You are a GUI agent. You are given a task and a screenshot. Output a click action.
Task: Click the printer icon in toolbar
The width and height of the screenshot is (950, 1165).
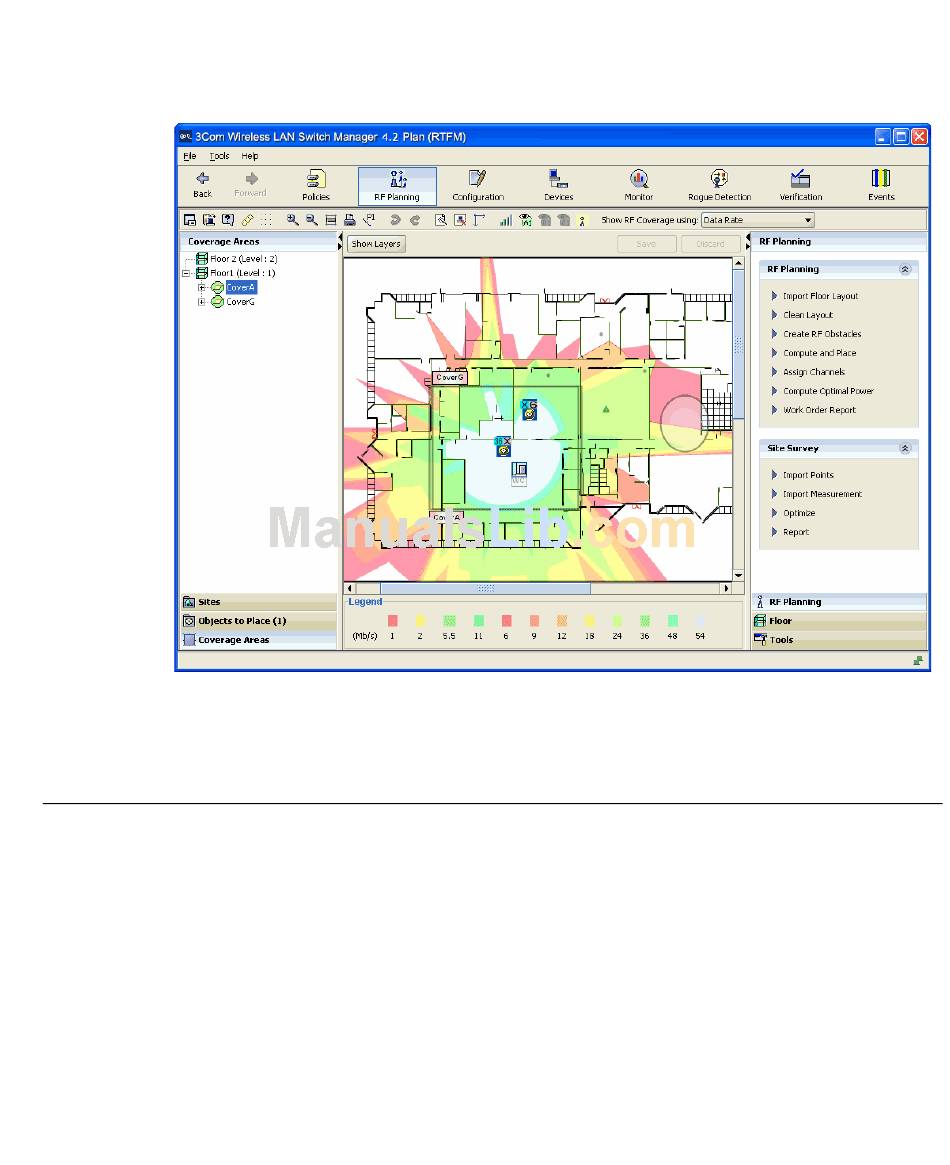point(349,220)
